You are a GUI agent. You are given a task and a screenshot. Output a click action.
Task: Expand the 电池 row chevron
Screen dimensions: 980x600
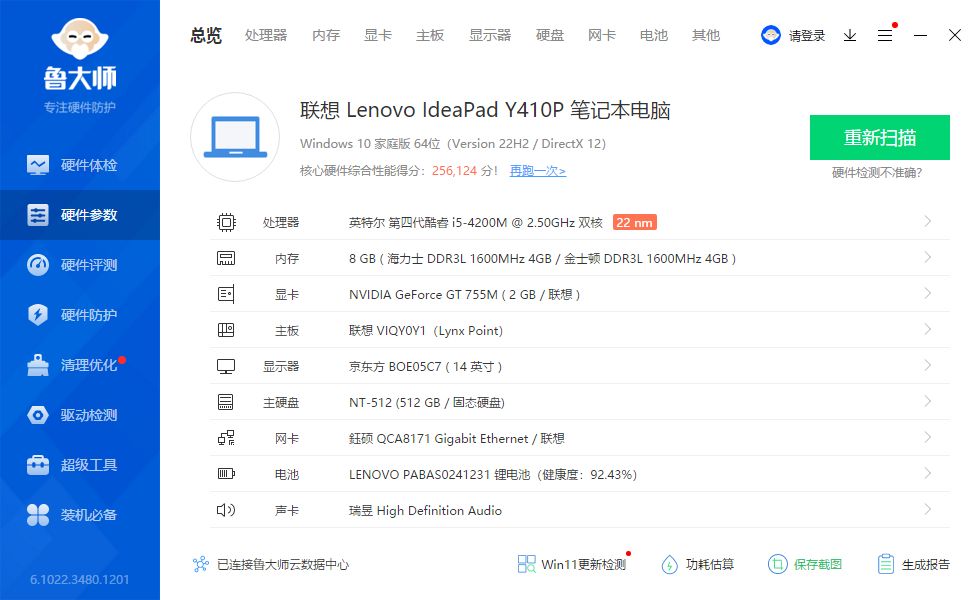click(x=928, y=473)
